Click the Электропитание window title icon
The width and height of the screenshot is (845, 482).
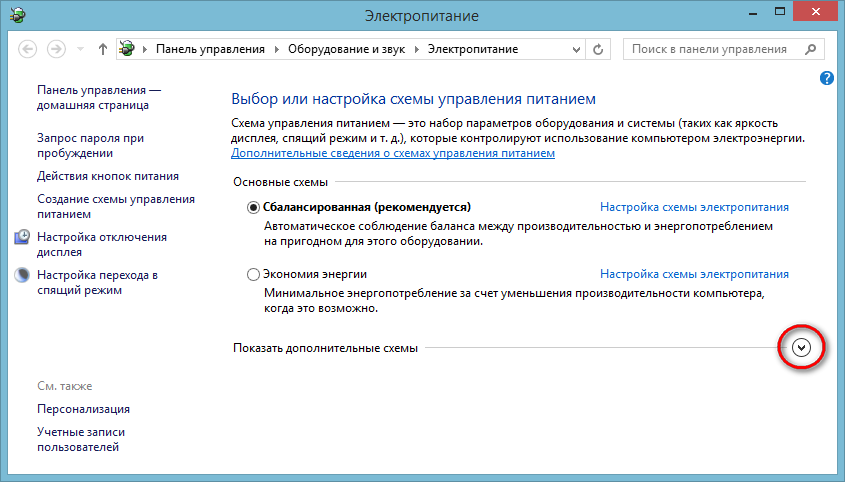click(x=17, y=15)
